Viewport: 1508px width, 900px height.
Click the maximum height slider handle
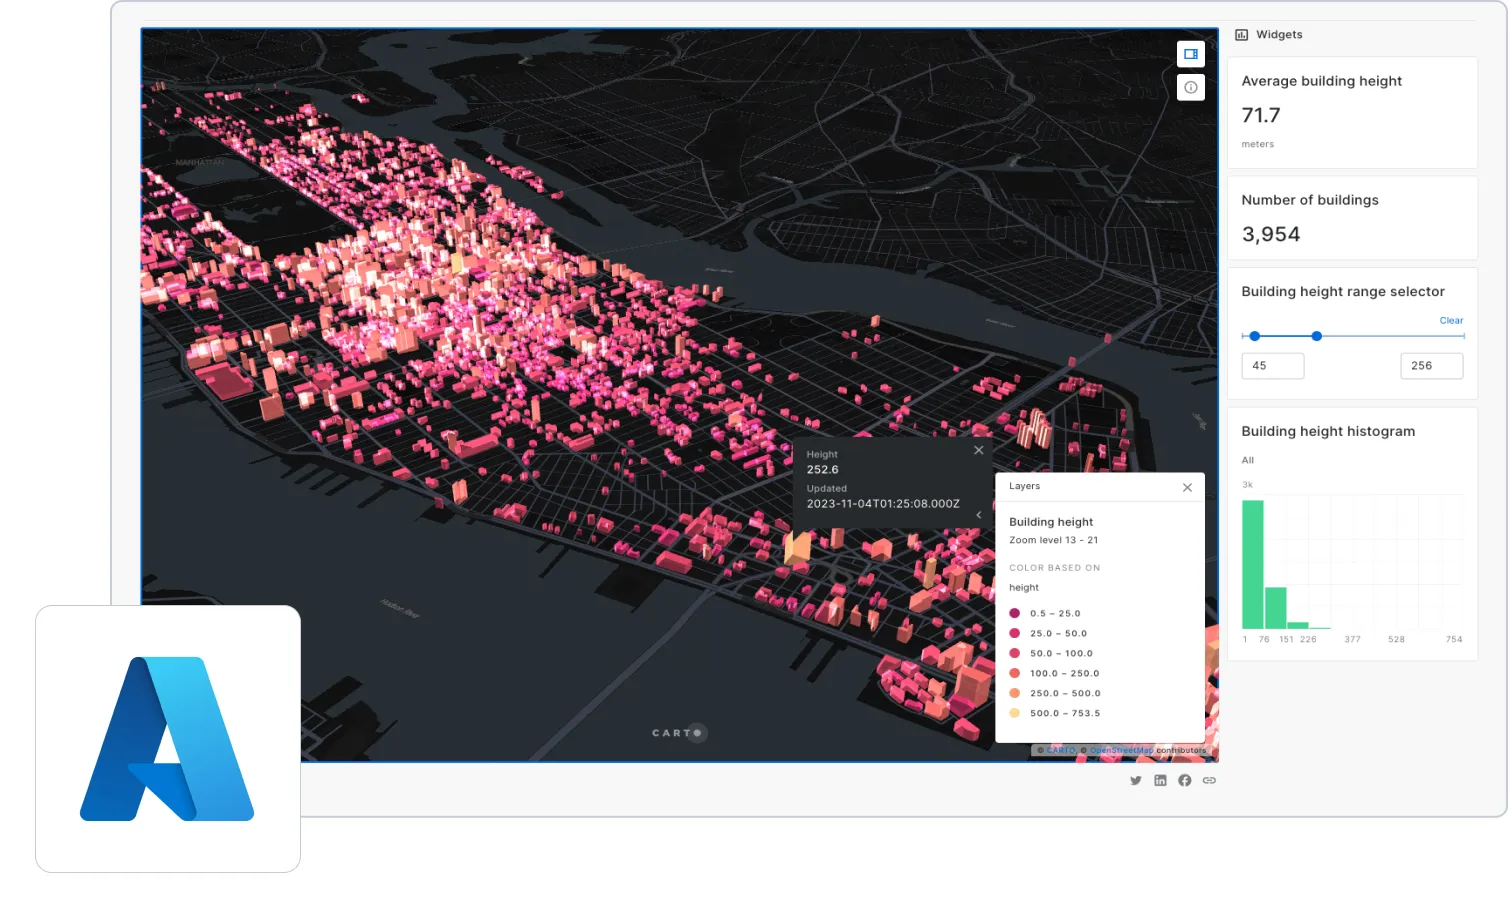(1317, 336)
